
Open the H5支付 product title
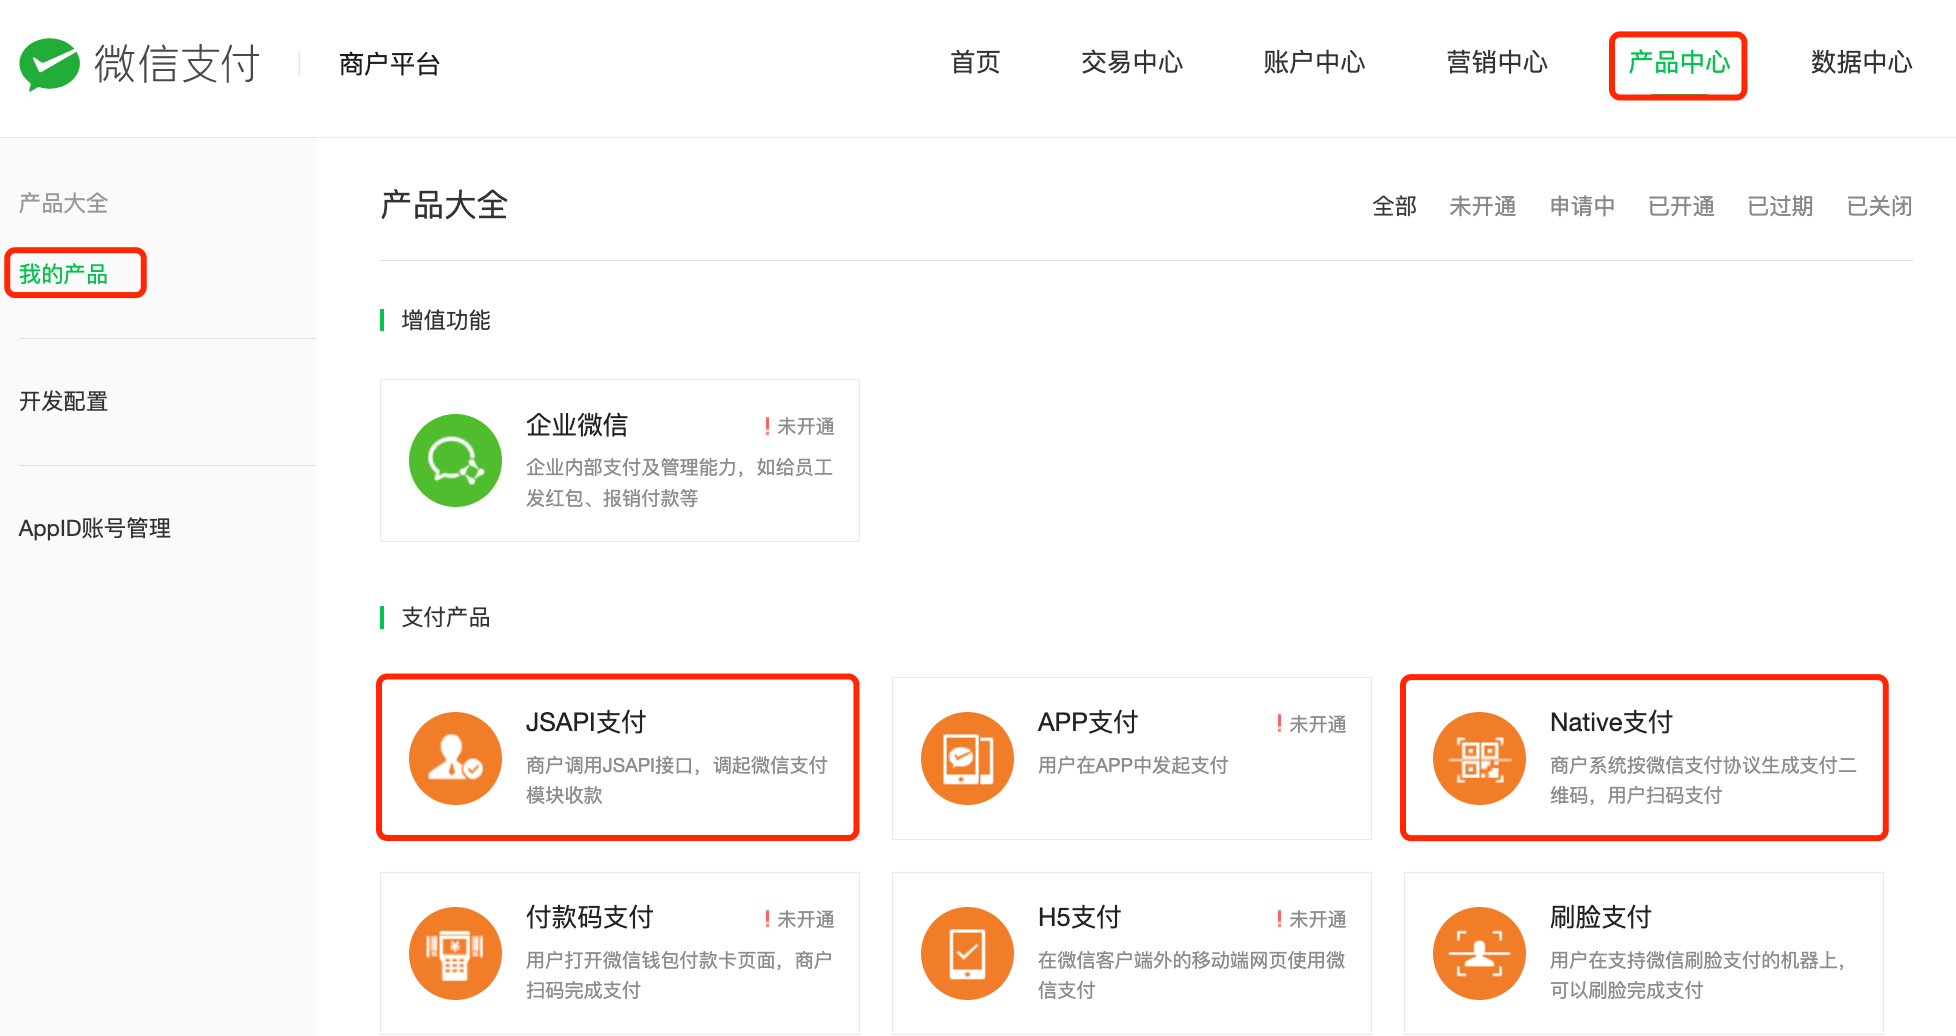1079,917
